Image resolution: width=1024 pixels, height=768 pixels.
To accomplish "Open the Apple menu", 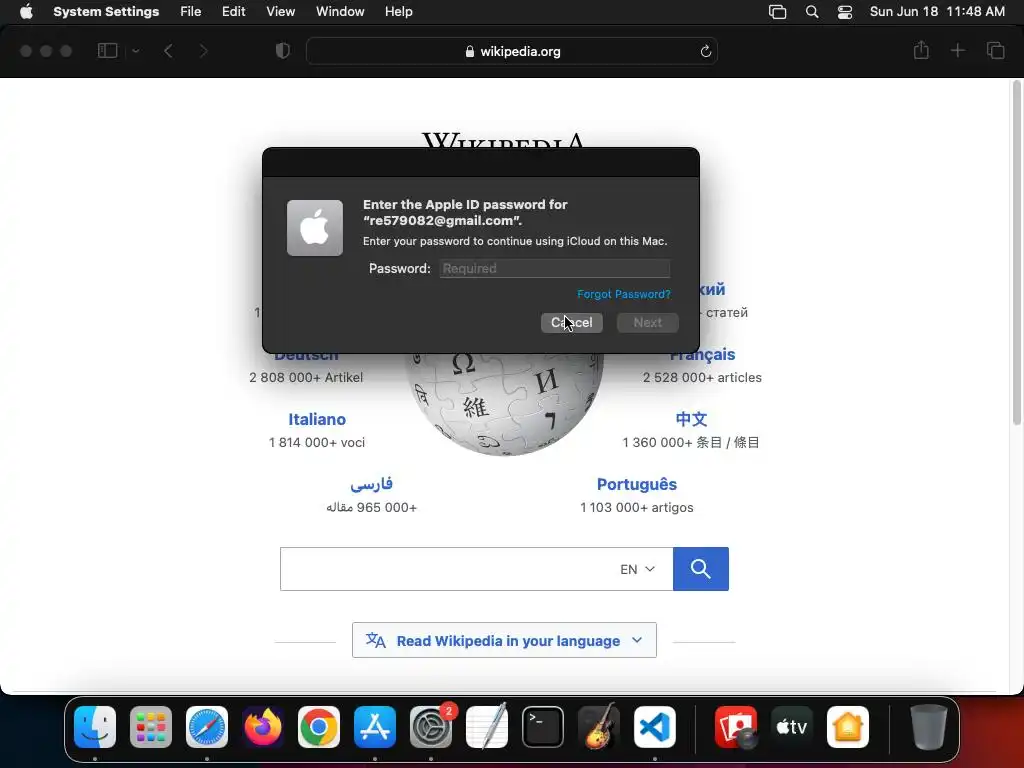I will [26, 12].
